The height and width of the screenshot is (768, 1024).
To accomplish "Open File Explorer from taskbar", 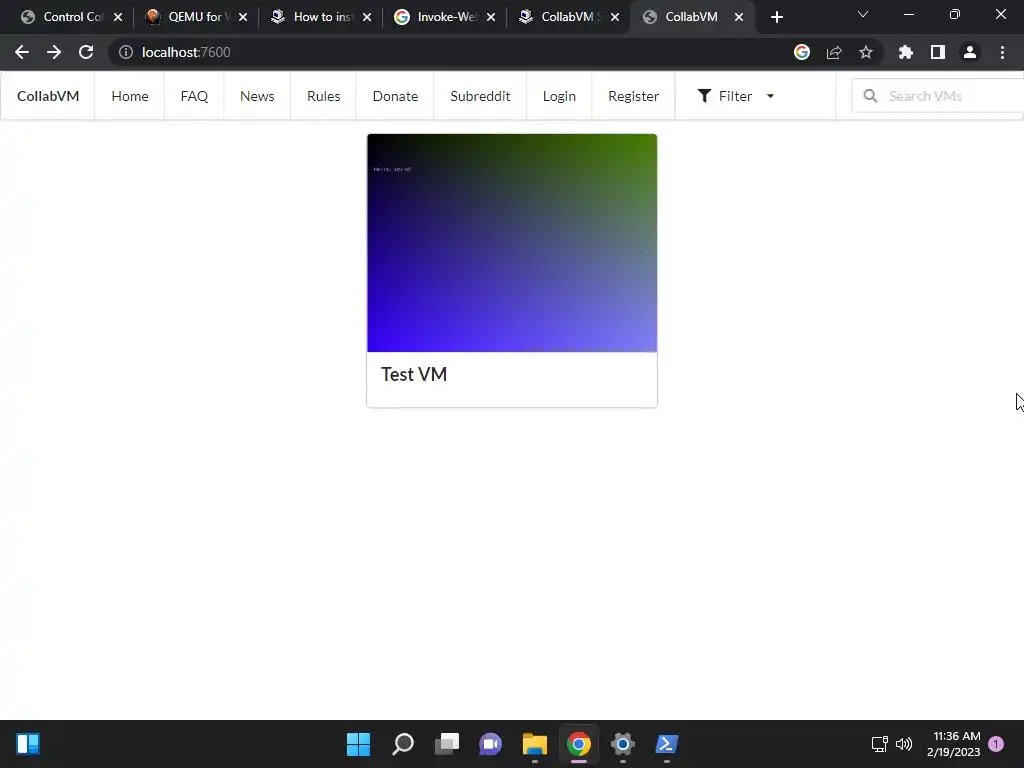I will pyautogui.click(x=534, y=744).
